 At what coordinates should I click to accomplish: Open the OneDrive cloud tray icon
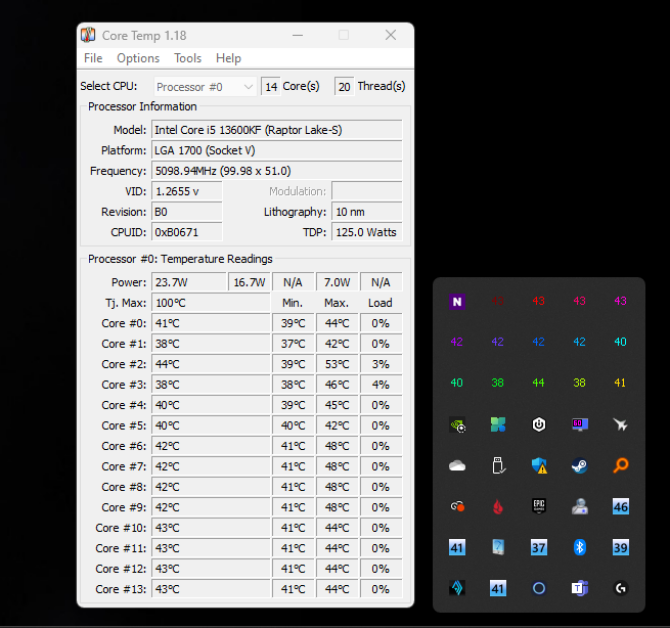[457, 465]
